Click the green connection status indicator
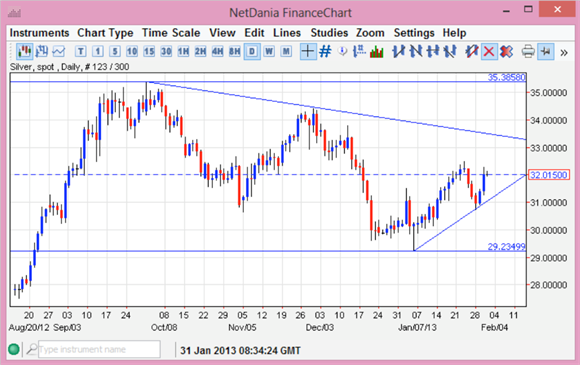 (x=14, y=349)
